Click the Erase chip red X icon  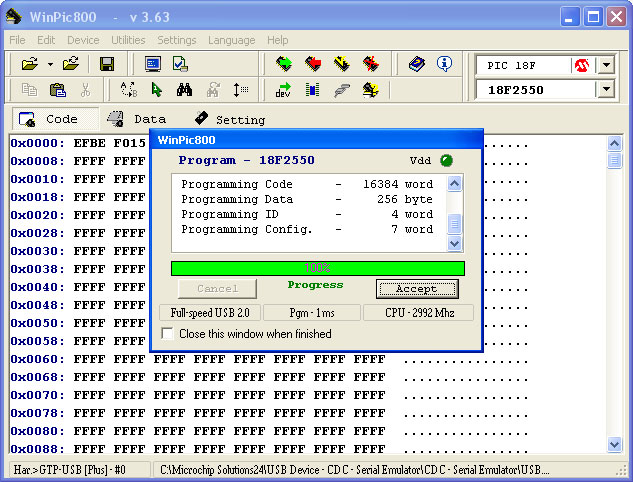coord(371,64)
